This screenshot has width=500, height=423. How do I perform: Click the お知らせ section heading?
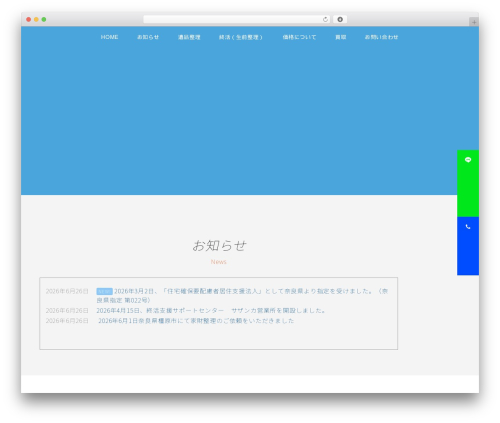pos(219,246)
